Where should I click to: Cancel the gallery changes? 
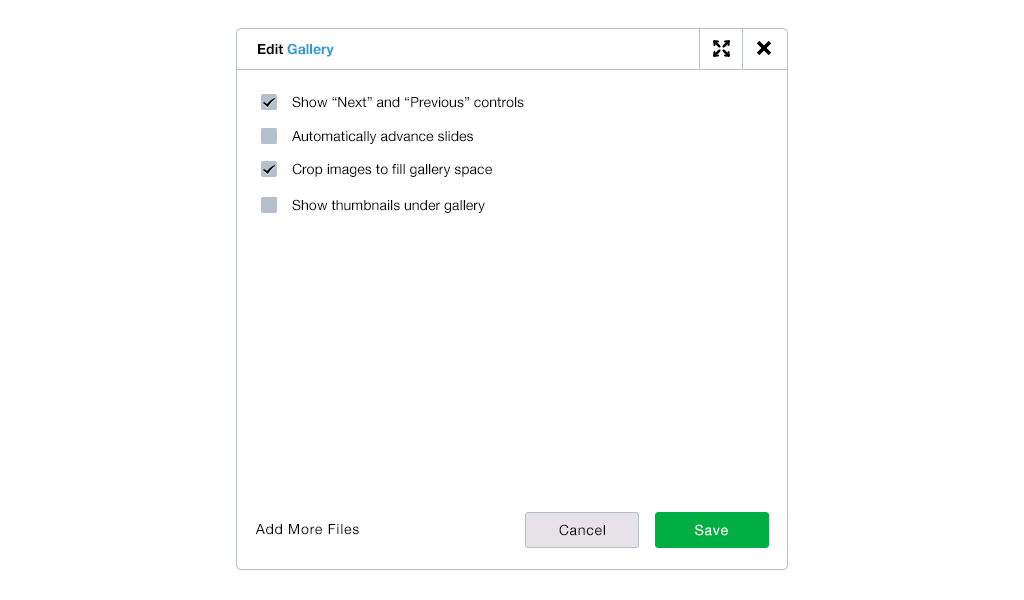coord(582,530)
